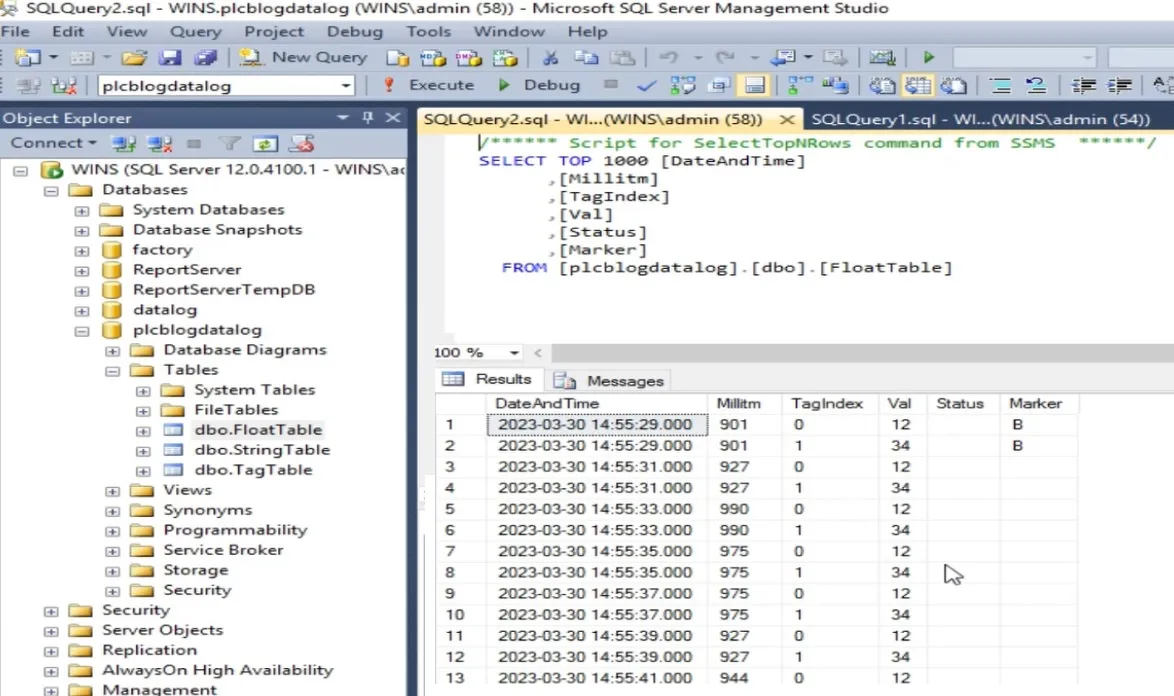Click the Parse checkmark icon to validate query
1174x696 pixels.
(646, 85)
